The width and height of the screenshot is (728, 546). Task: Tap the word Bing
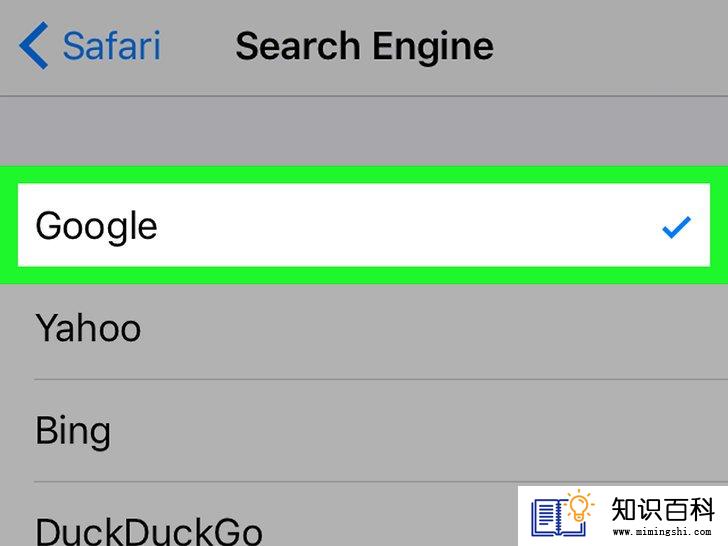73,431
